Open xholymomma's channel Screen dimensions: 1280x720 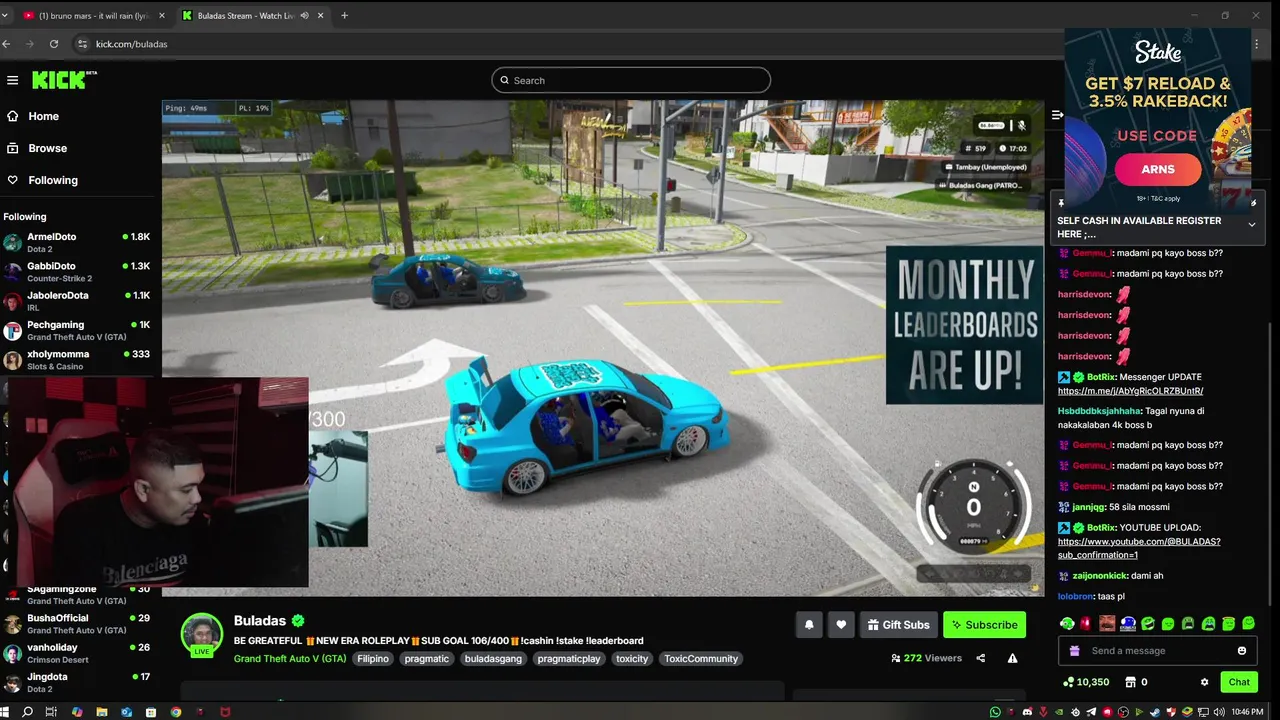77,359
